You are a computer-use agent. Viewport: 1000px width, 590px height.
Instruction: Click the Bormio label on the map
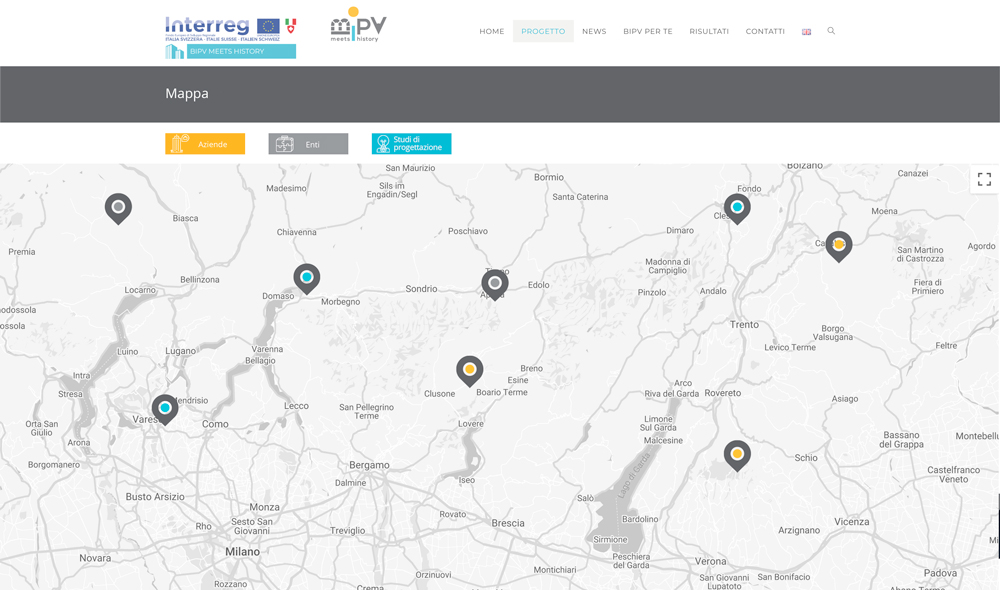[549, 177]
